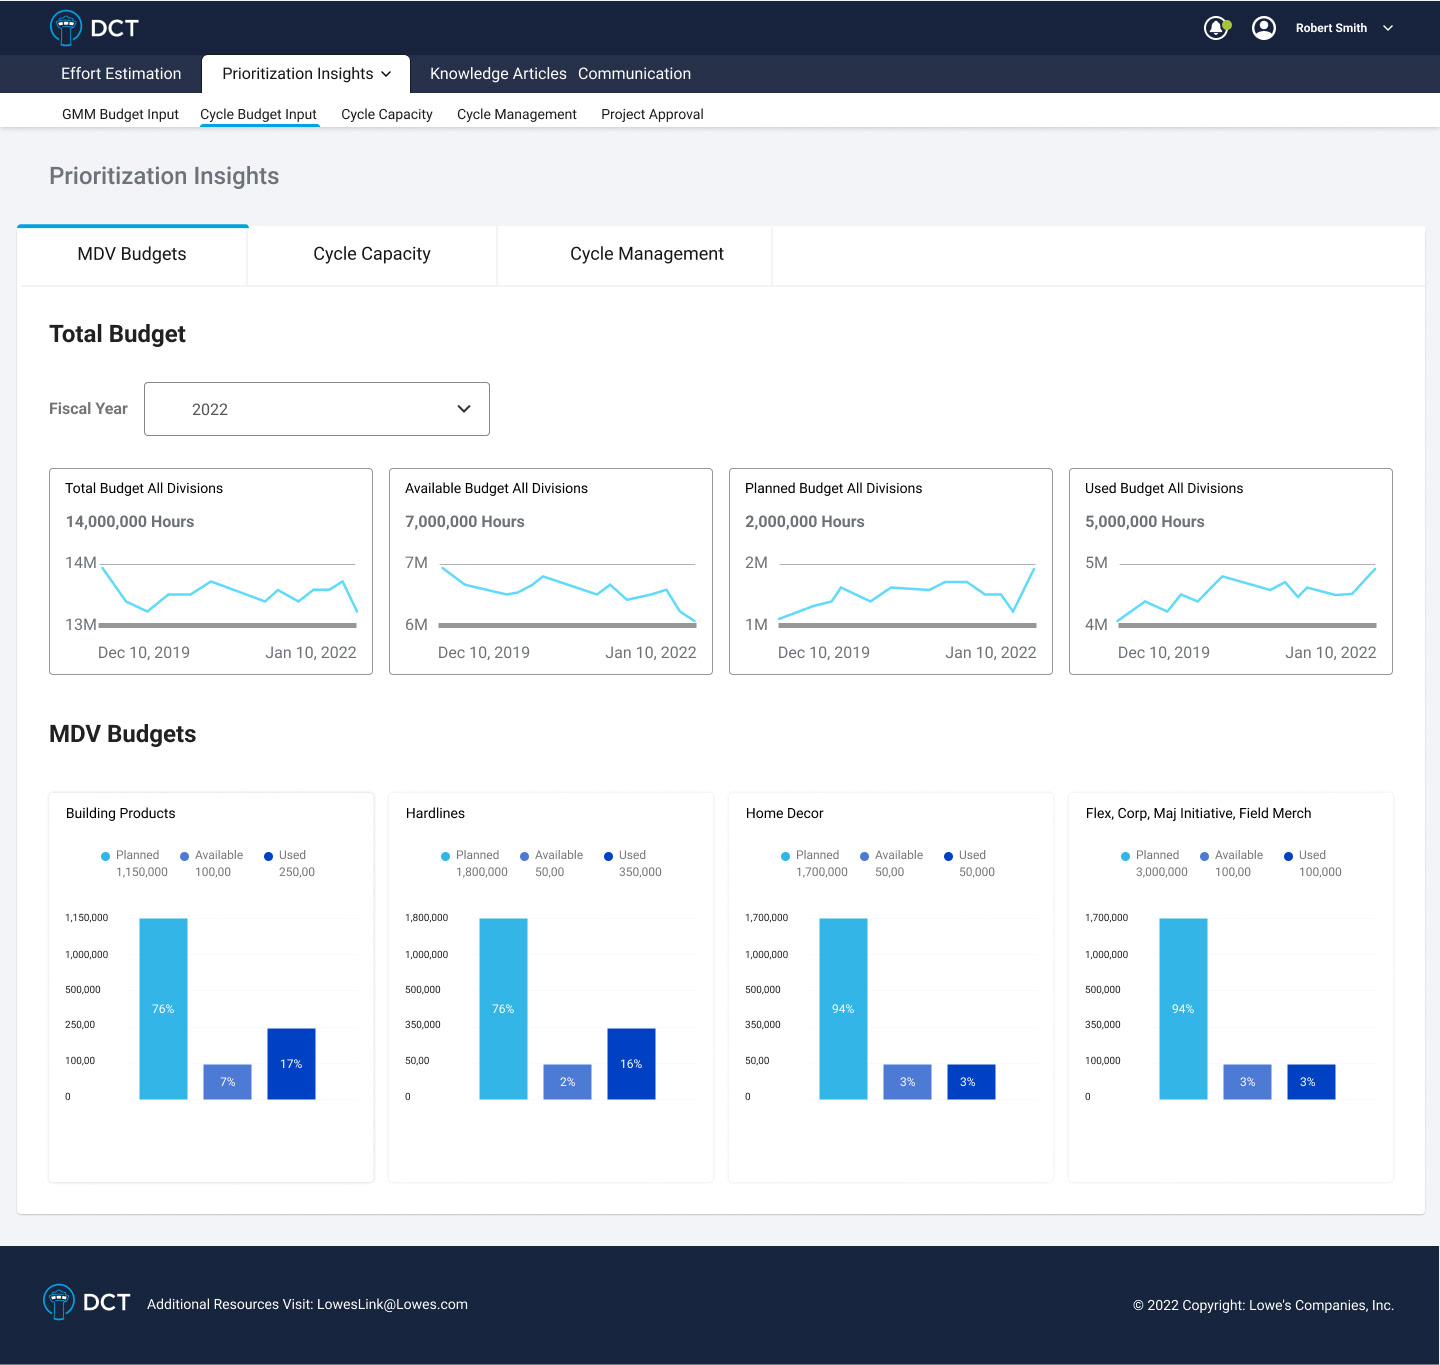Open the Fiscal Year 2022 dropdown
Viewport: 1440px width, 1365px height.
click(x=317, y=409)
